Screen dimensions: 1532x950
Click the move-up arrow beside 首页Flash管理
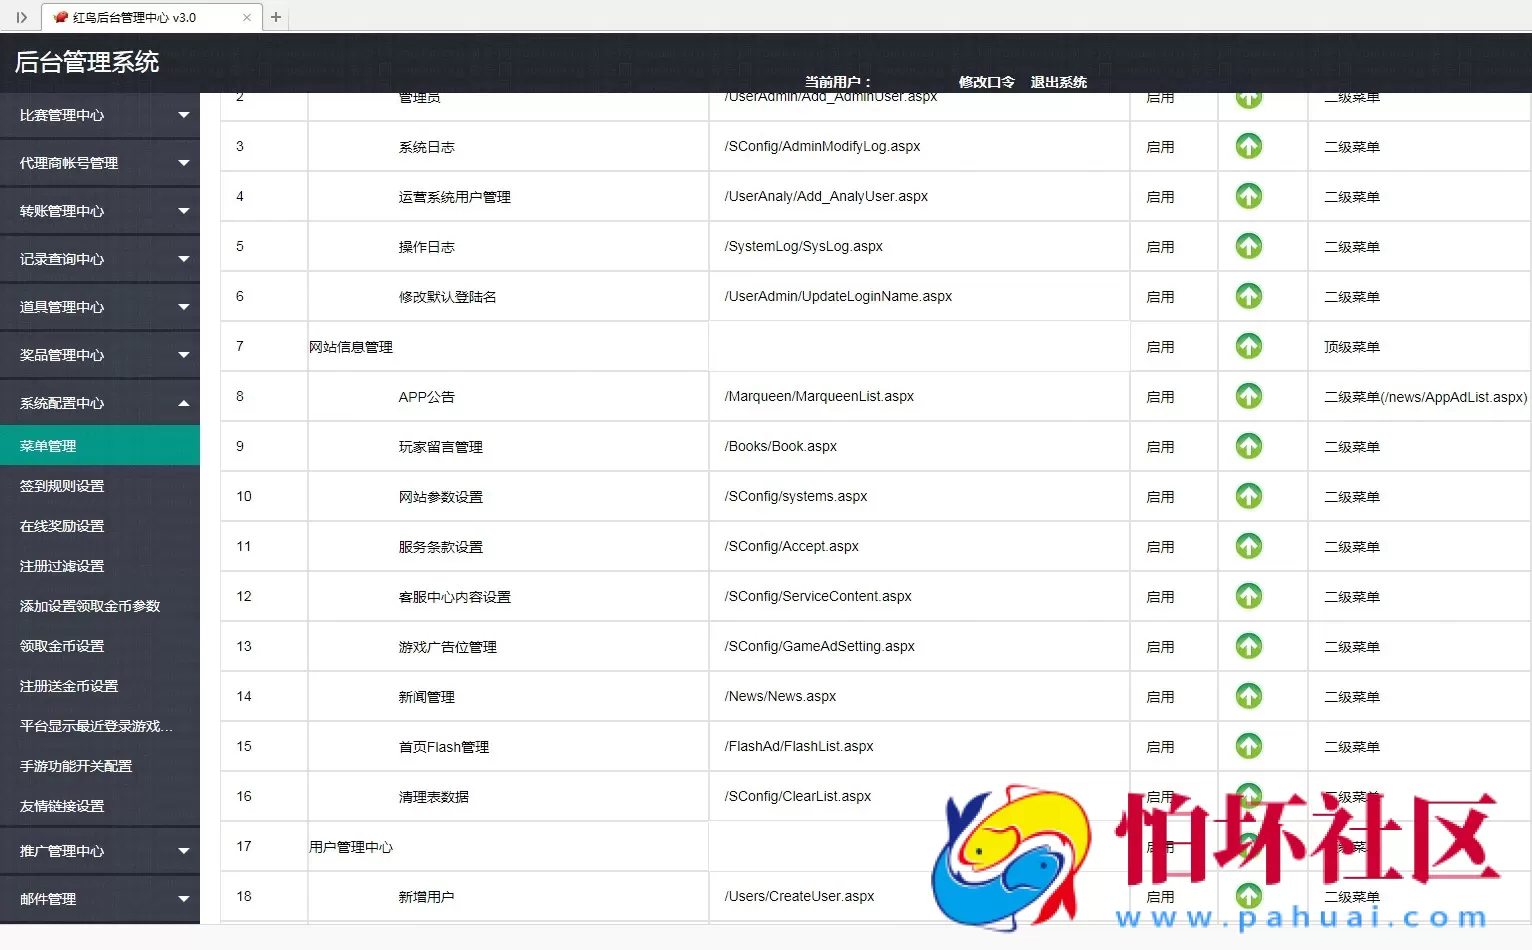coord(1248,746)
